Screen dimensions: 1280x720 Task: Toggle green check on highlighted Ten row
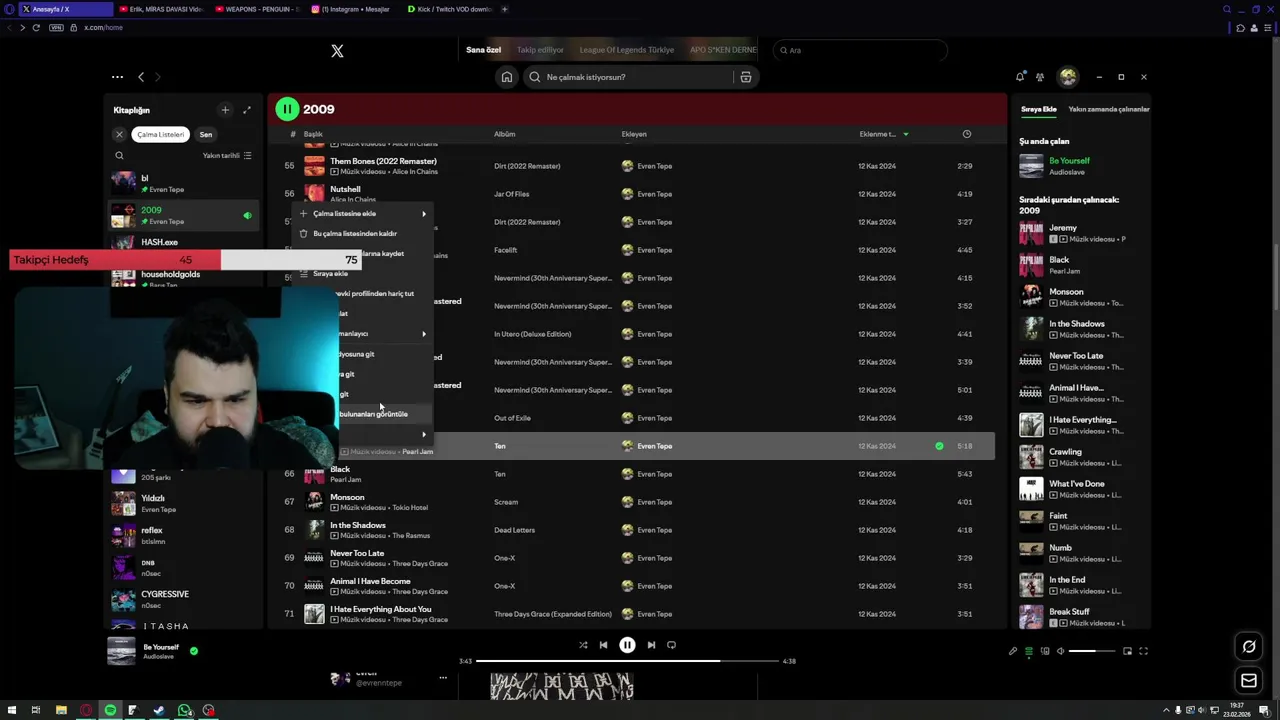coord(939,446)
